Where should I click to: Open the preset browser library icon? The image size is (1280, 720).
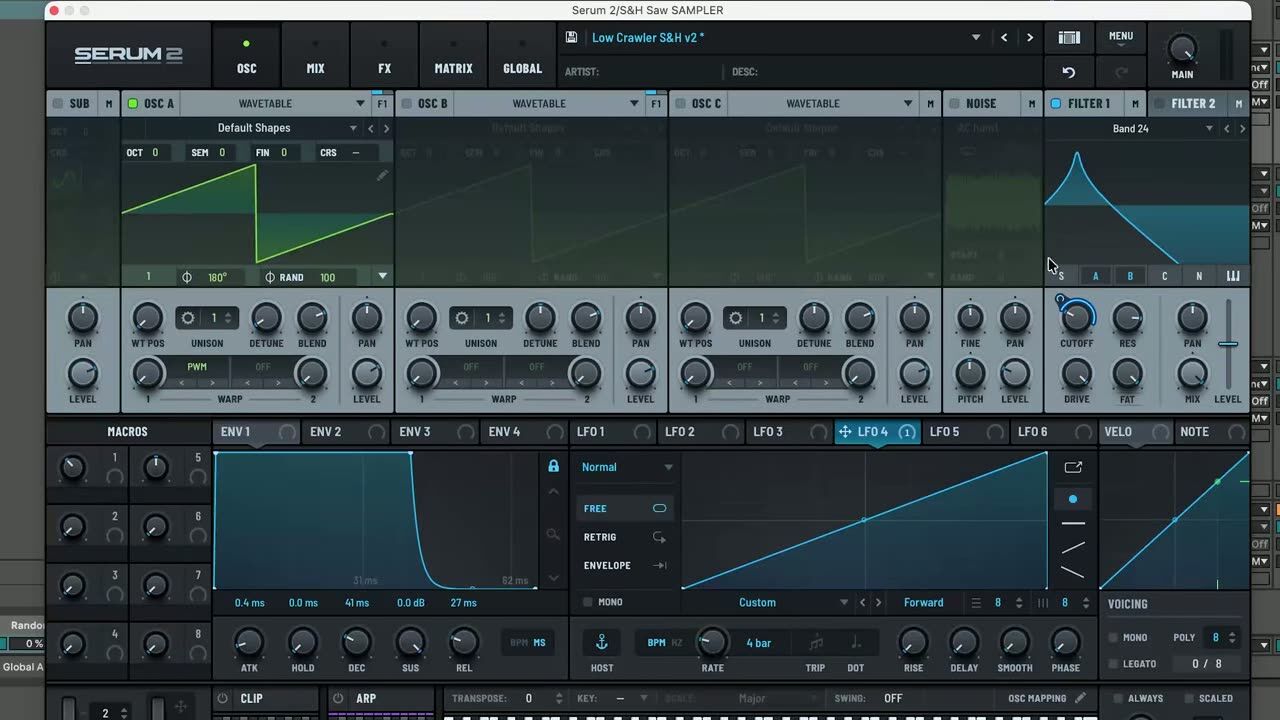[x=1069, y=37]
